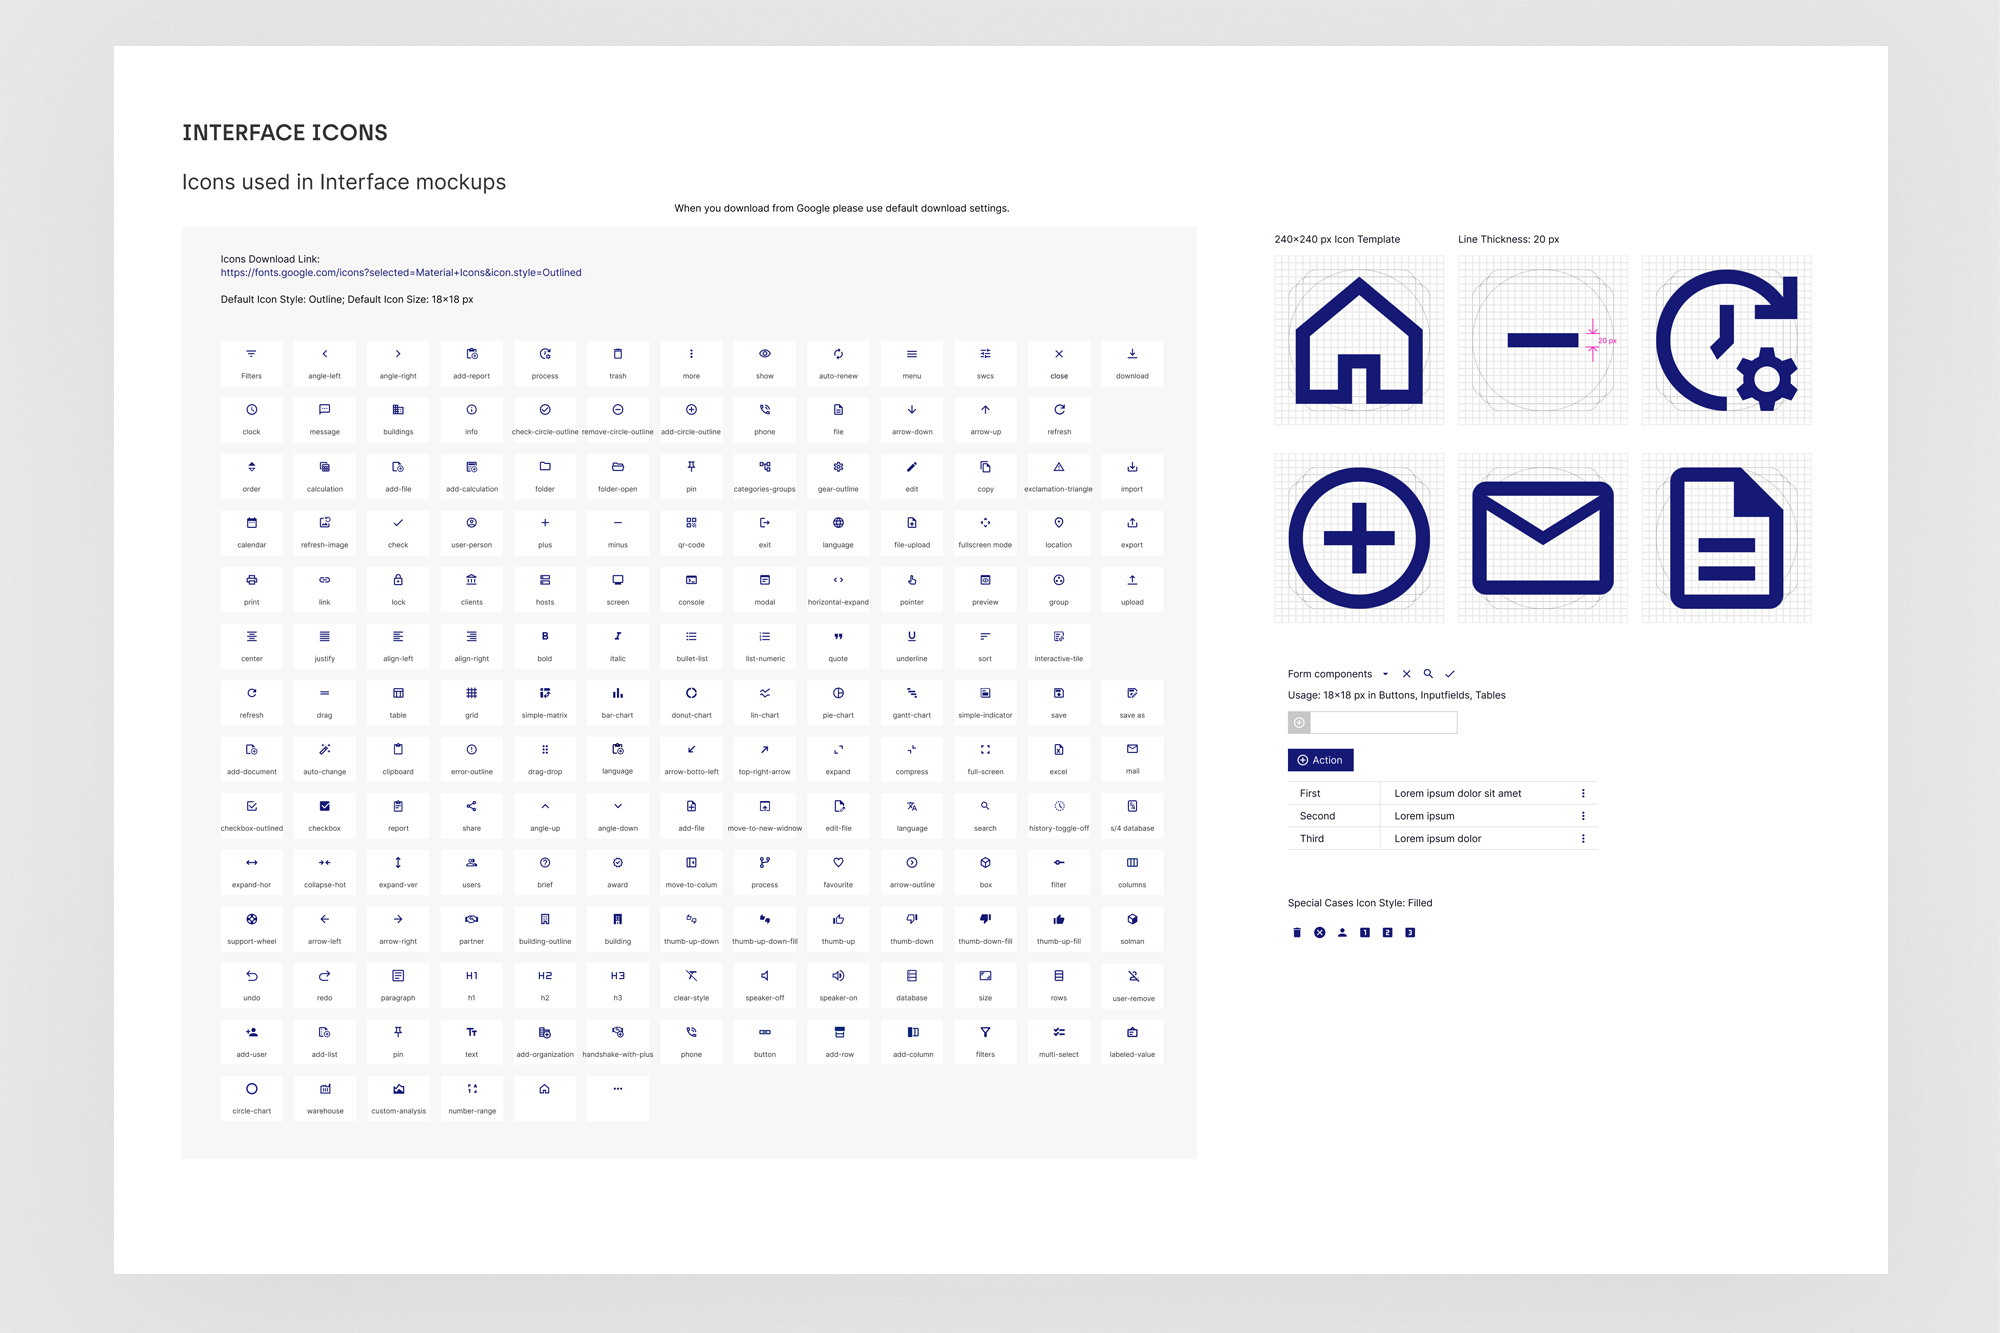Screen dimensions: 2000x1333
Task: Open more options for Third row
Action: tap(1583, 839)
